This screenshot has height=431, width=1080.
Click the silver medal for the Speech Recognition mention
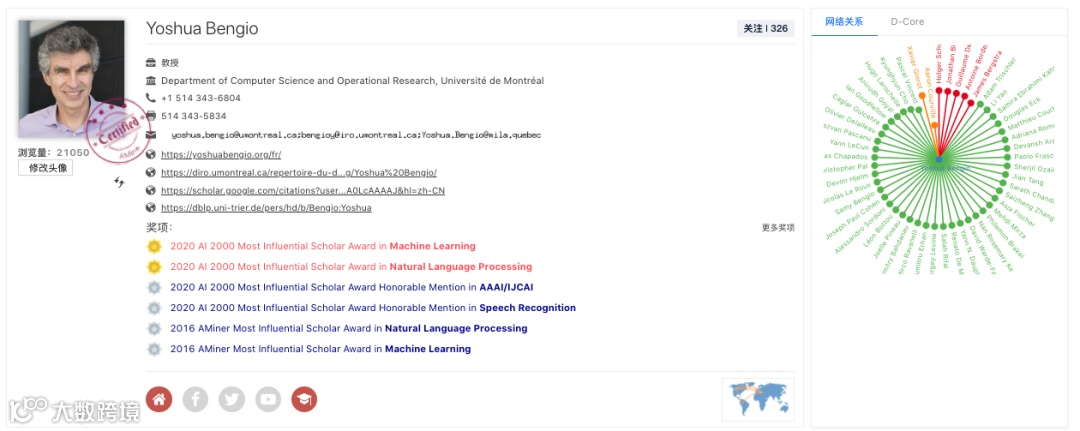click(154, 308)
